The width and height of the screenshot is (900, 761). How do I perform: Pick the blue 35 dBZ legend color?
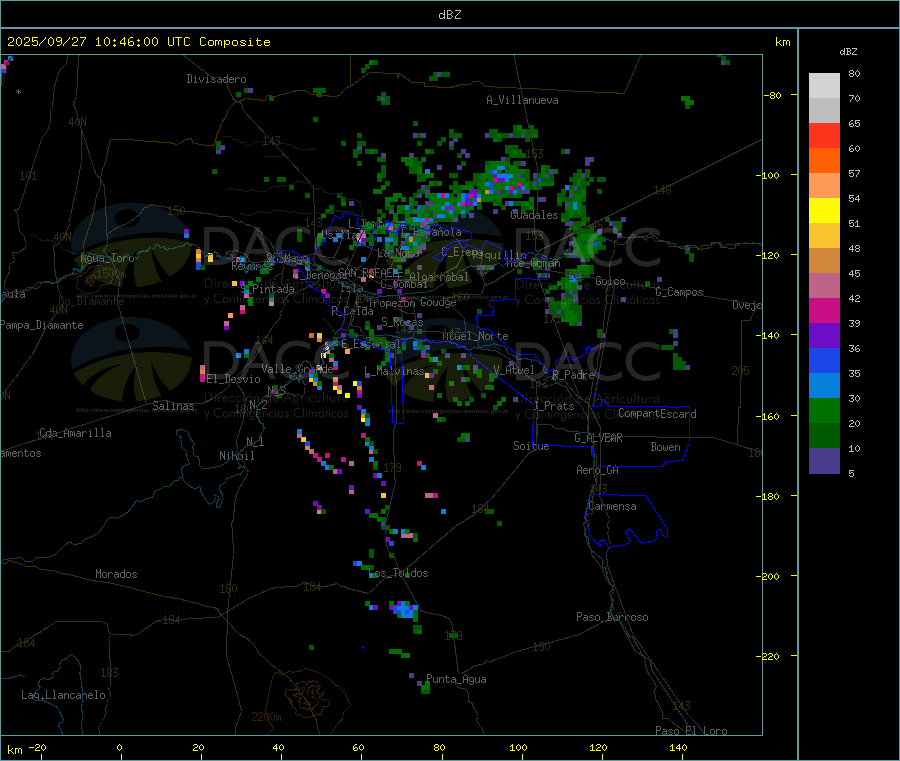[x=824, y=360]
